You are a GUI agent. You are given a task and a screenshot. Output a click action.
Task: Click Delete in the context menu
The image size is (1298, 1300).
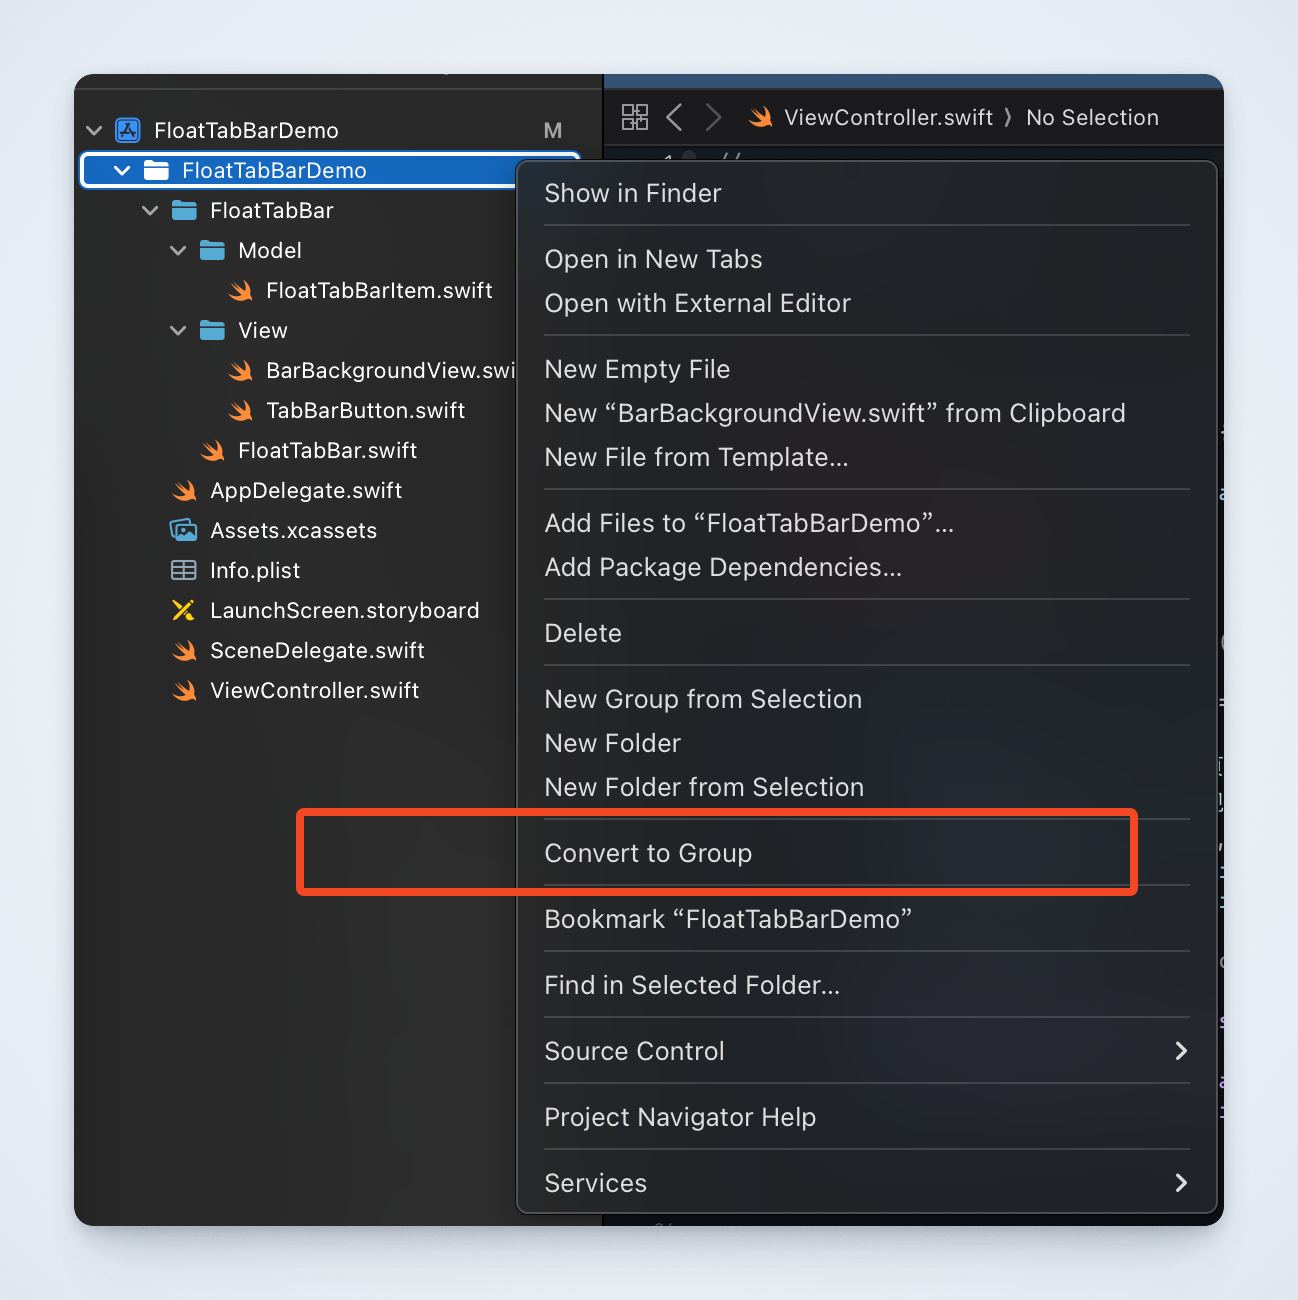pyautogui.click(x=583, y=633)
